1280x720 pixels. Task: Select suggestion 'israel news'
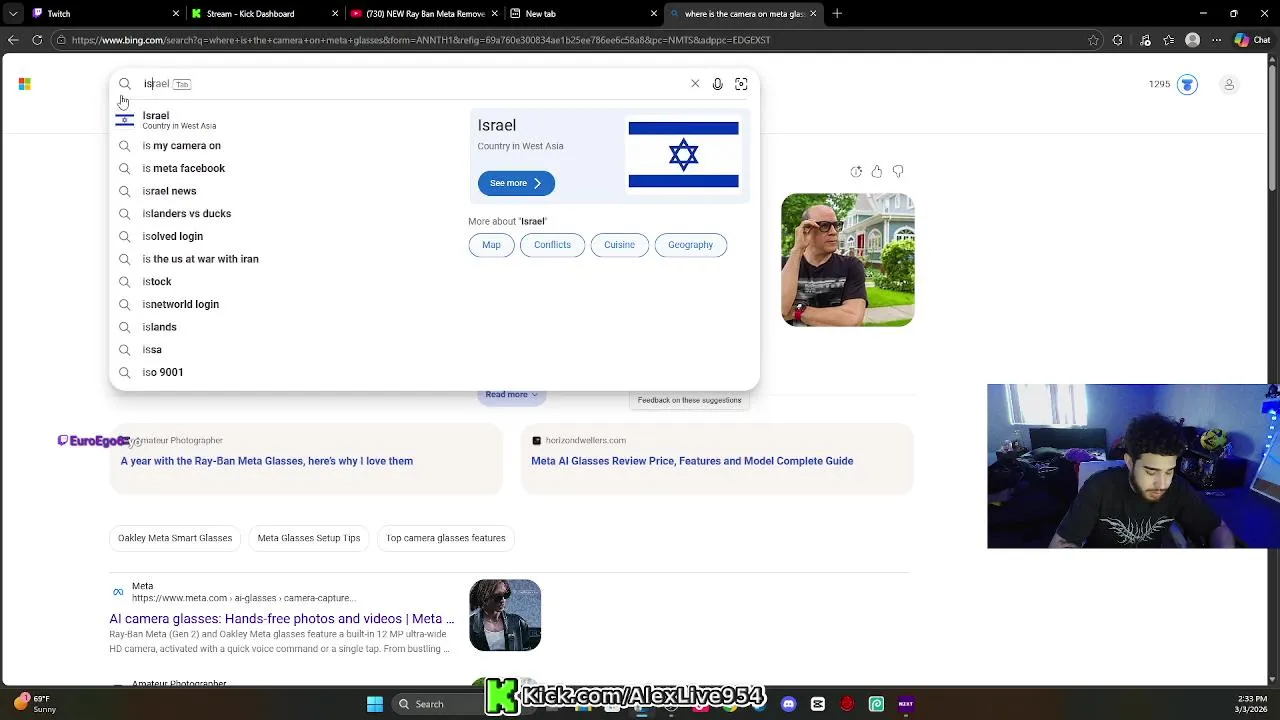point(285,191)
